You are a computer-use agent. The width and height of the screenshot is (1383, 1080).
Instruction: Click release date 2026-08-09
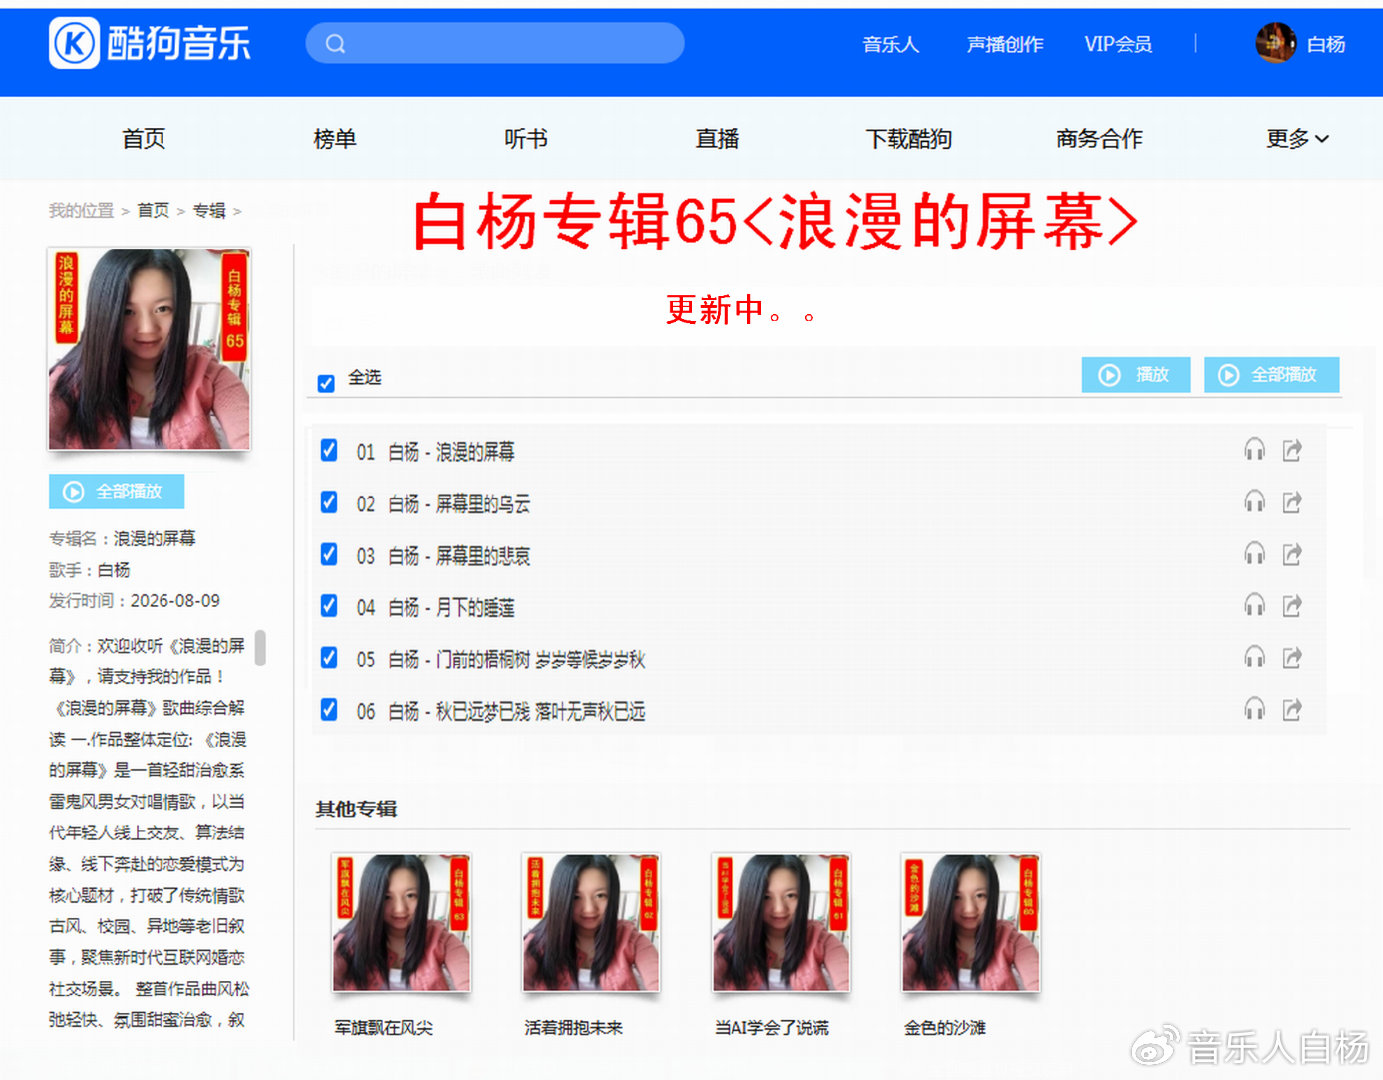[x=175, y=601]
